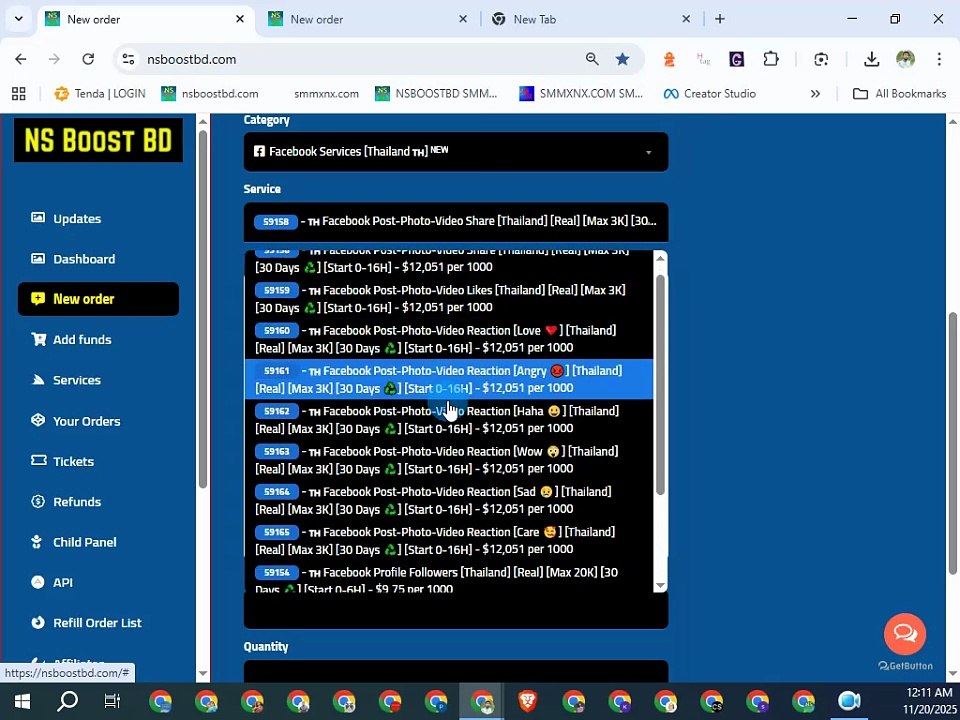This screenshot has width=960, height=720.
Task: Open the GetButton chat widget
Action: coord(905,634)
